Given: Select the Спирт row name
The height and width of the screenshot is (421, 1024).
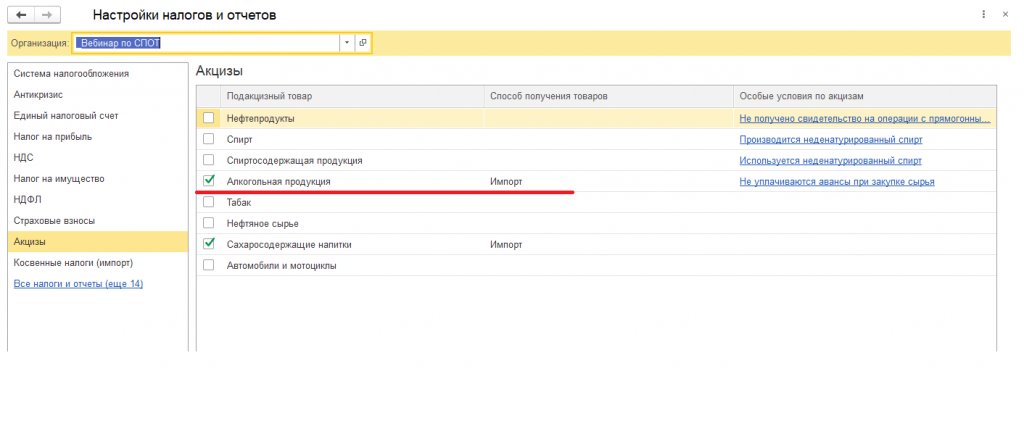Looking at the screenshot, I should tap(240, 139).
